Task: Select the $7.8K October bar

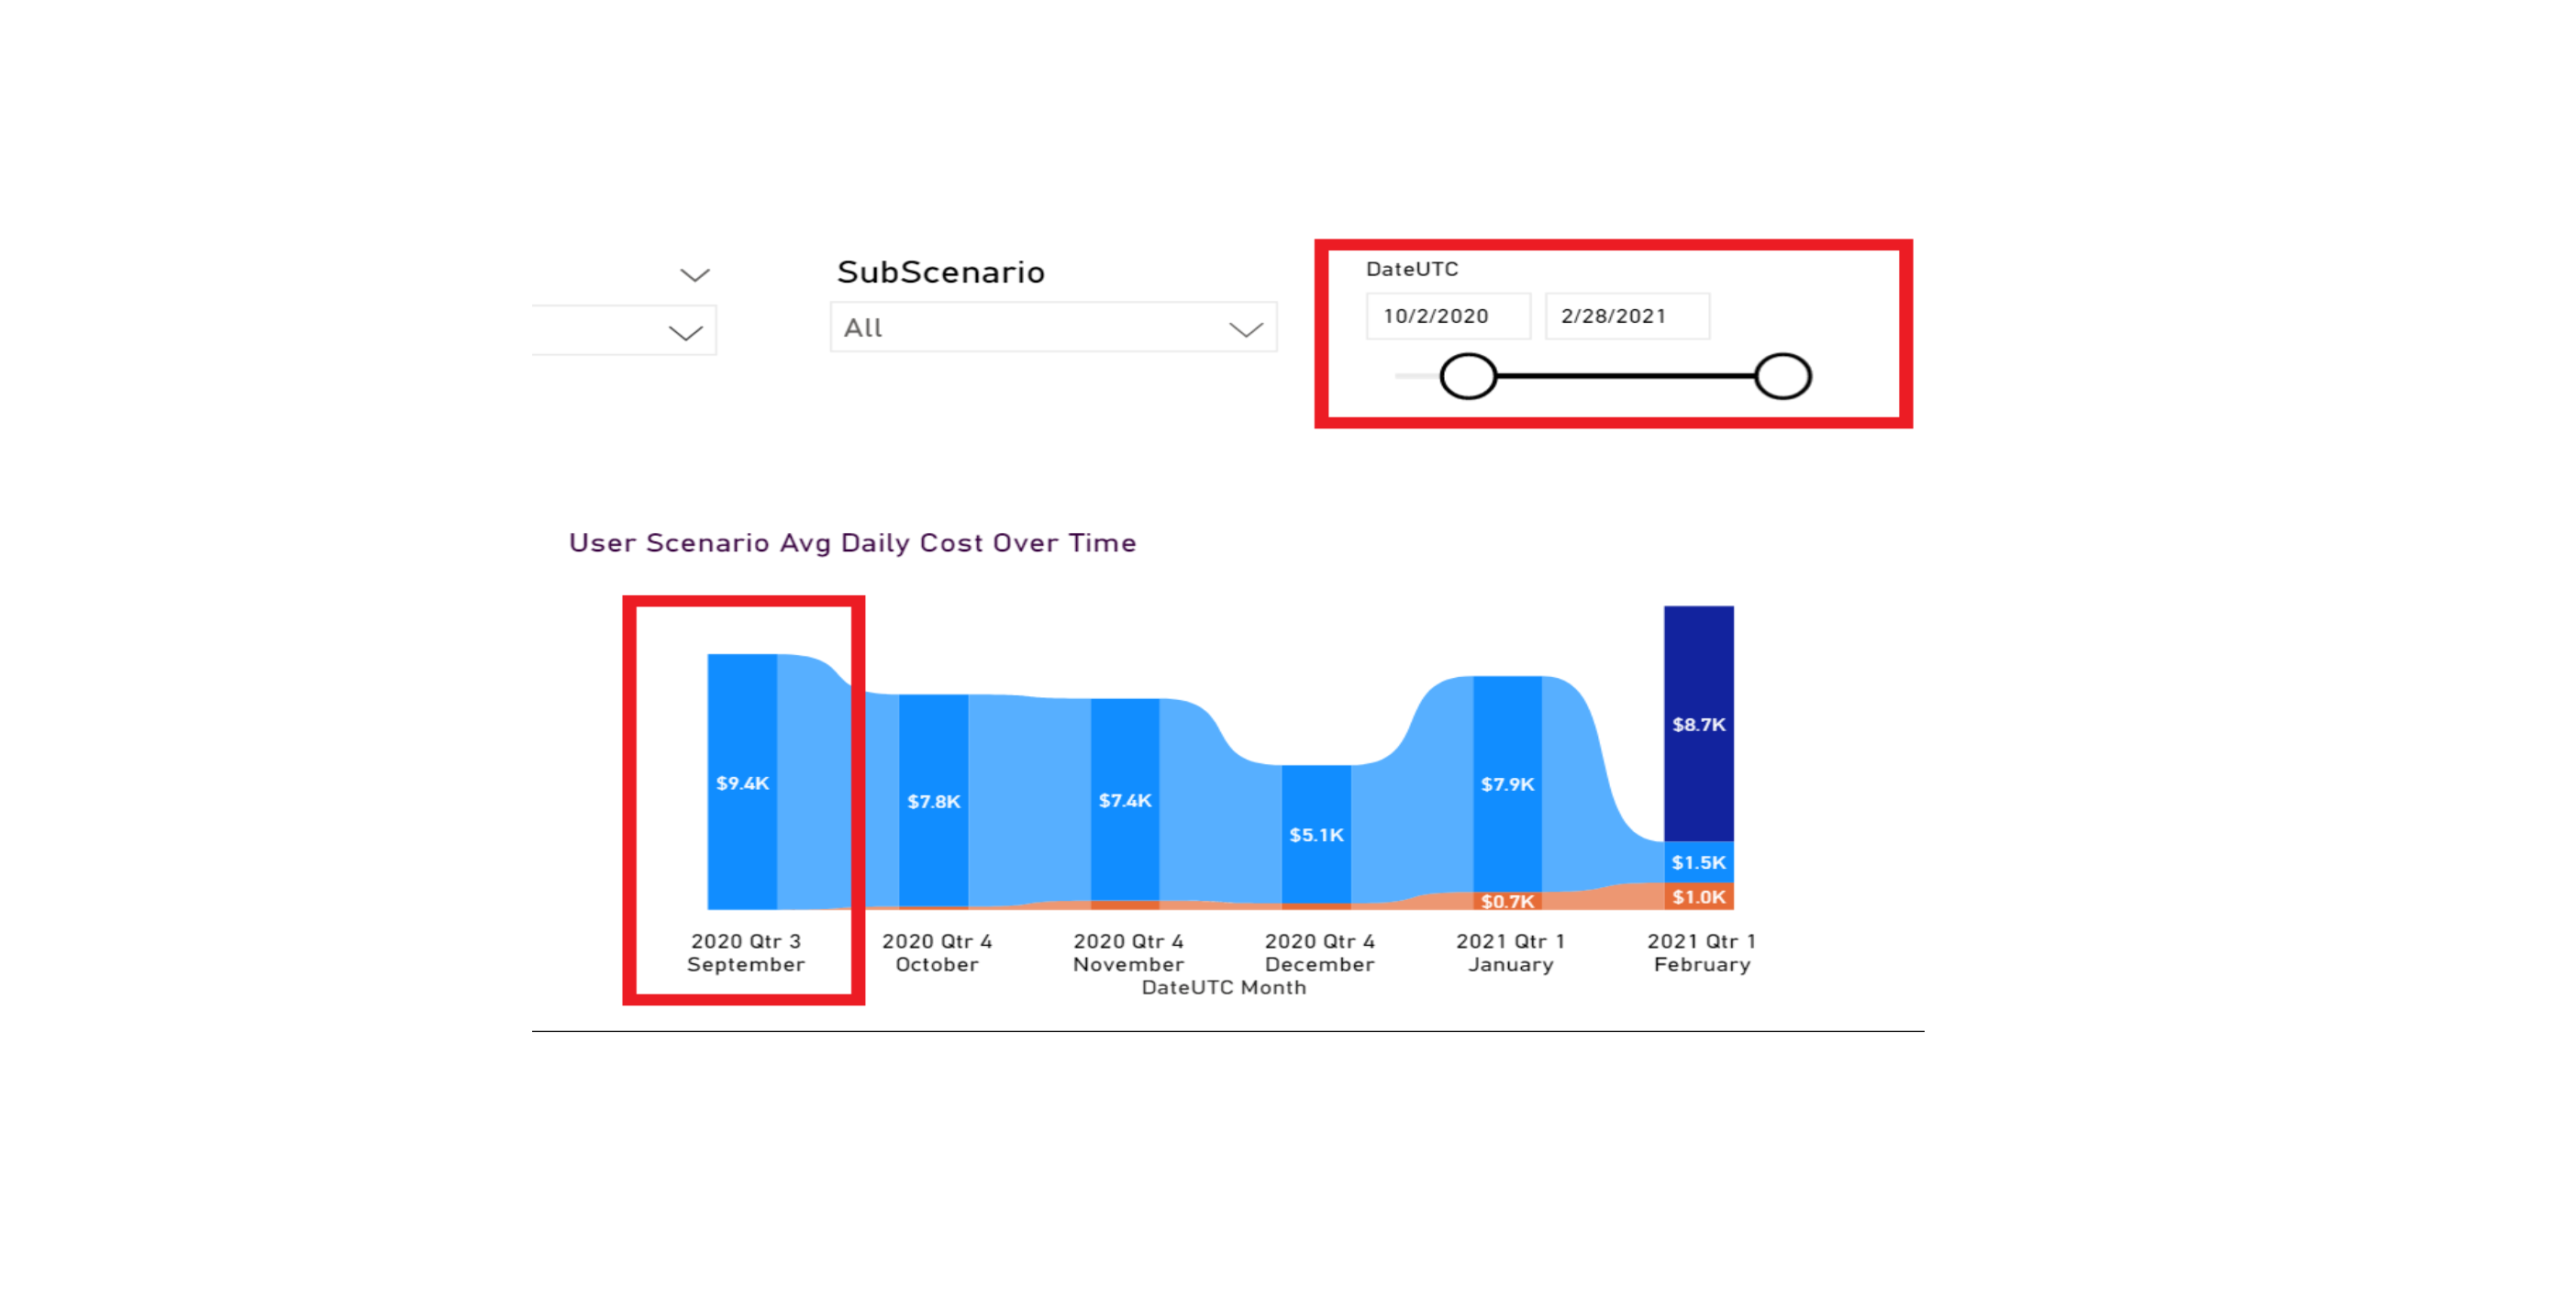Action: coord(933,800)
